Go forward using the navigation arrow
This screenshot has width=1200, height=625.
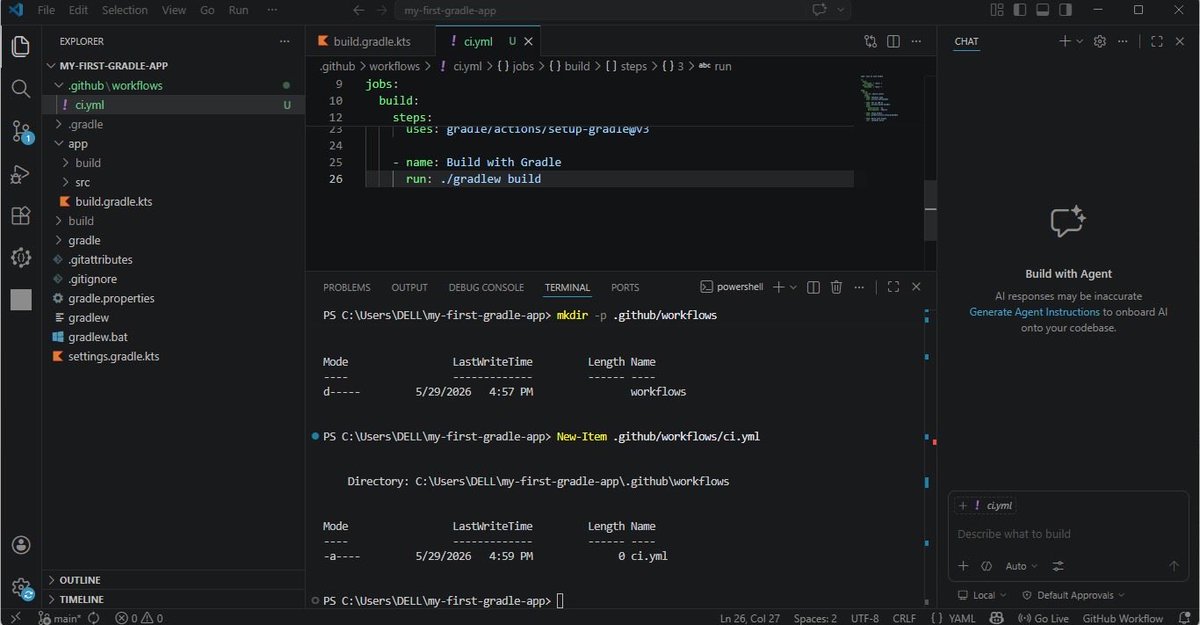(x=381, y=10)
